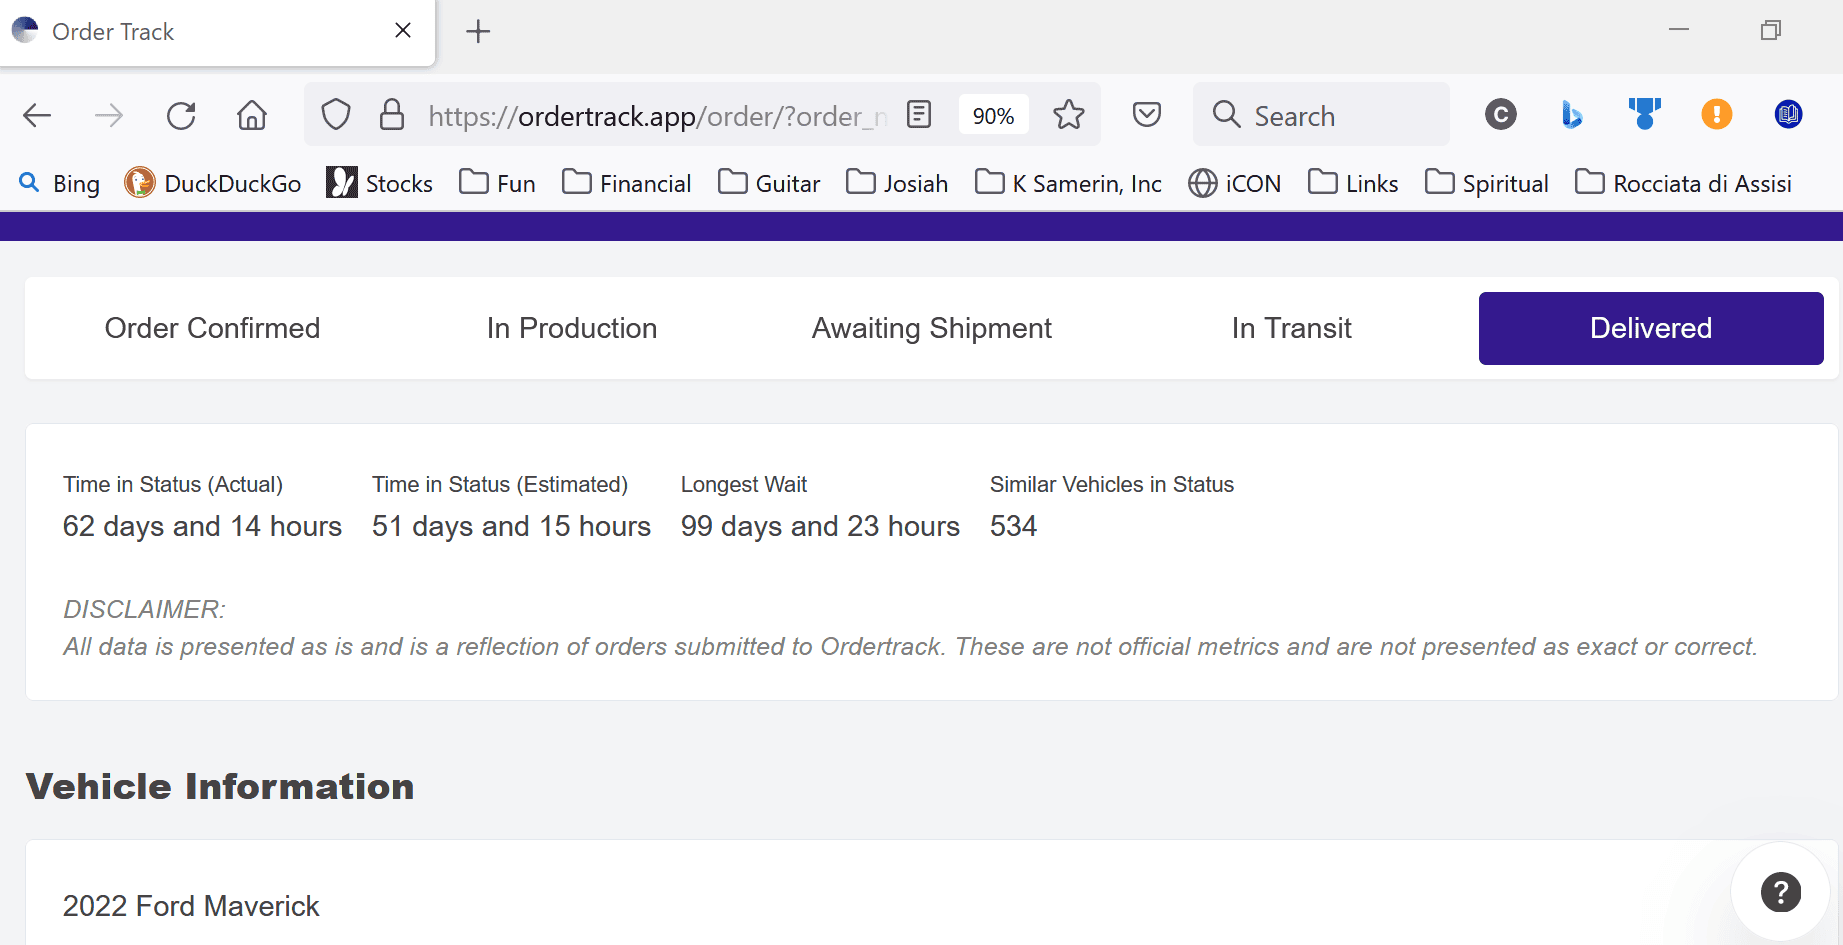
Task: Expand the K Samerin, Inc folder
Action: coord(1068,184)
